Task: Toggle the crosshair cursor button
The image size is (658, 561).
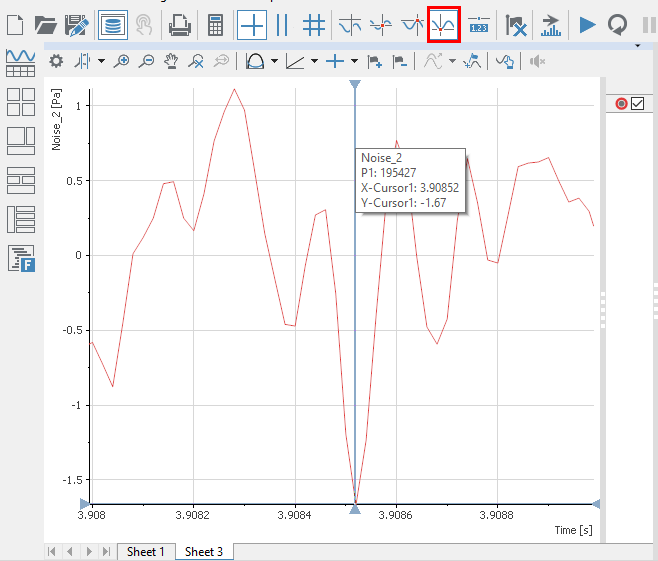Action: (252, 25)
